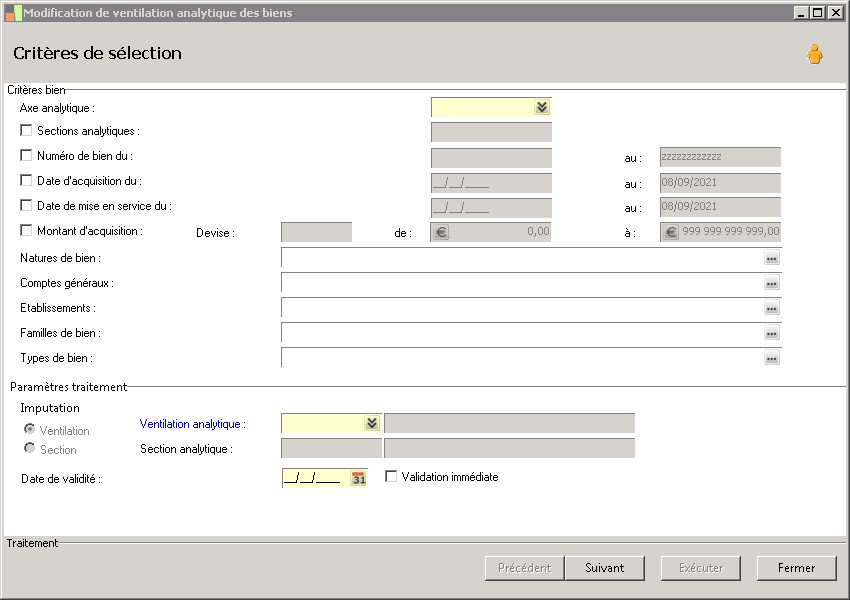This screenshot has width=850, height=600.
Task: Expand the Axe analytique dropdown
Action: (541, 107)
